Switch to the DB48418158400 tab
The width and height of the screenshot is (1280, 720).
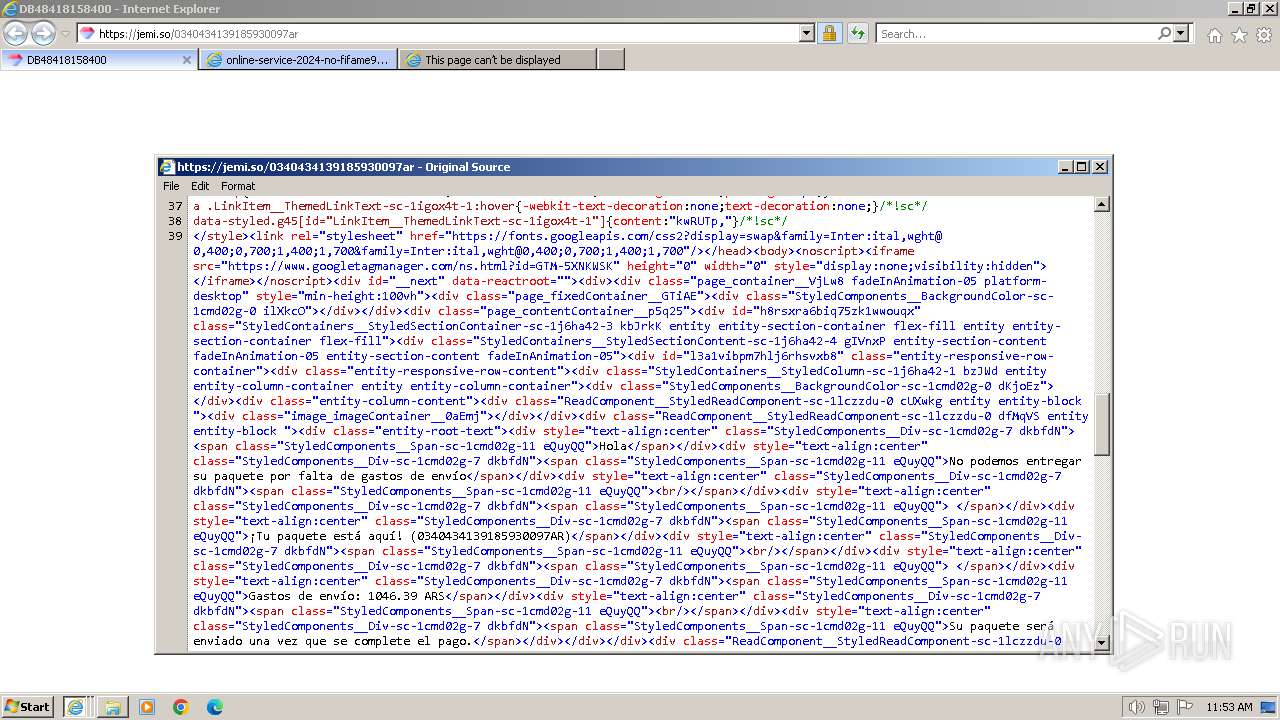click(x=98, y=59)
